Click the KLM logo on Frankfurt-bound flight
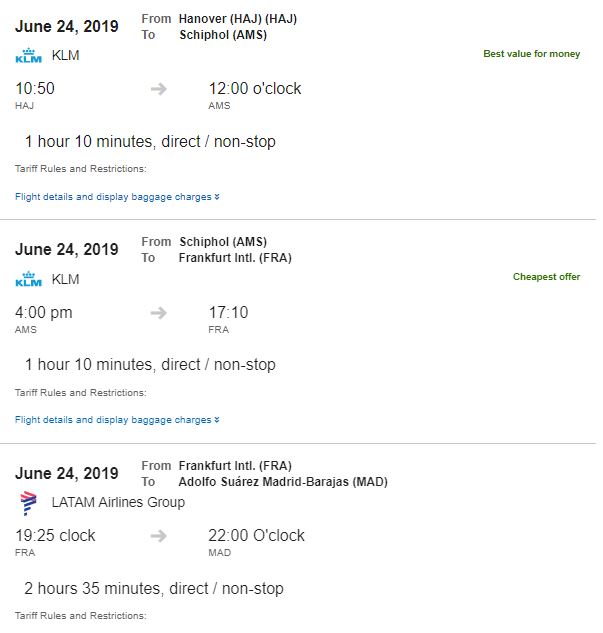The height and width of the screenshot is (633, 603). (x=28, y=279)
